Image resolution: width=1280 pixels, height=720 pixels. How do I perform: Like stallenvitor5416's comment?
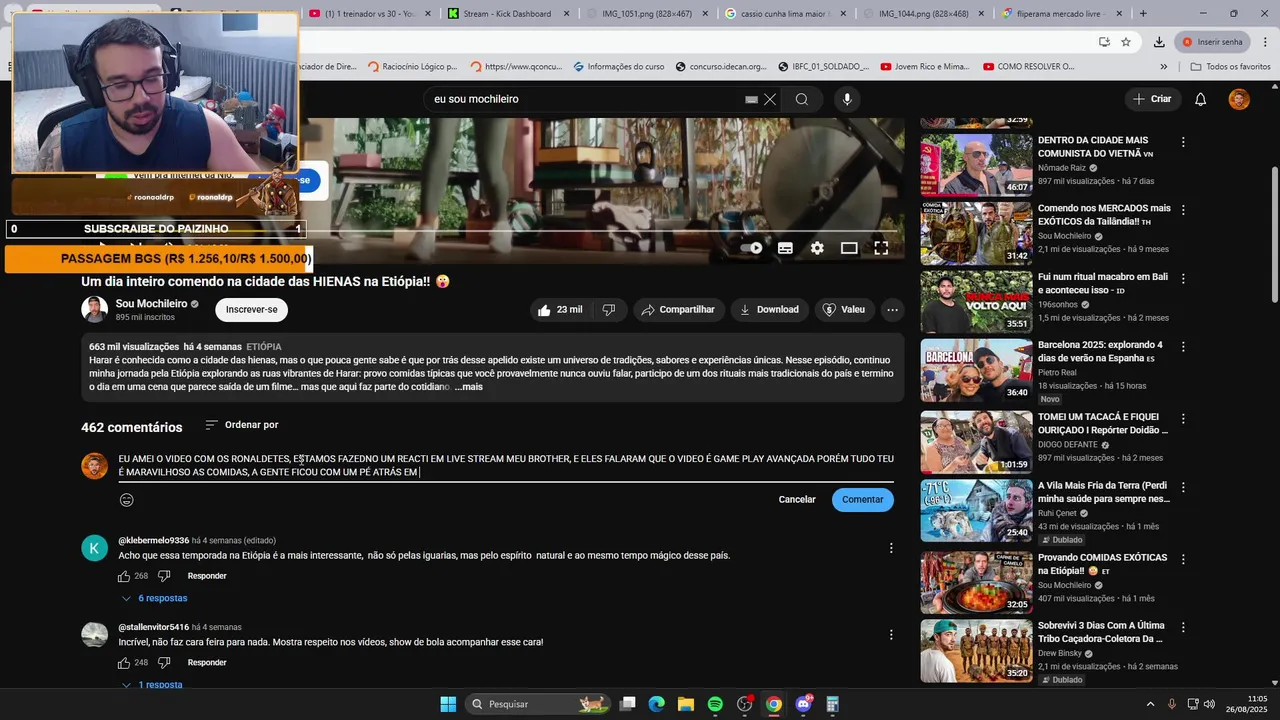click(x=125, y=663)
